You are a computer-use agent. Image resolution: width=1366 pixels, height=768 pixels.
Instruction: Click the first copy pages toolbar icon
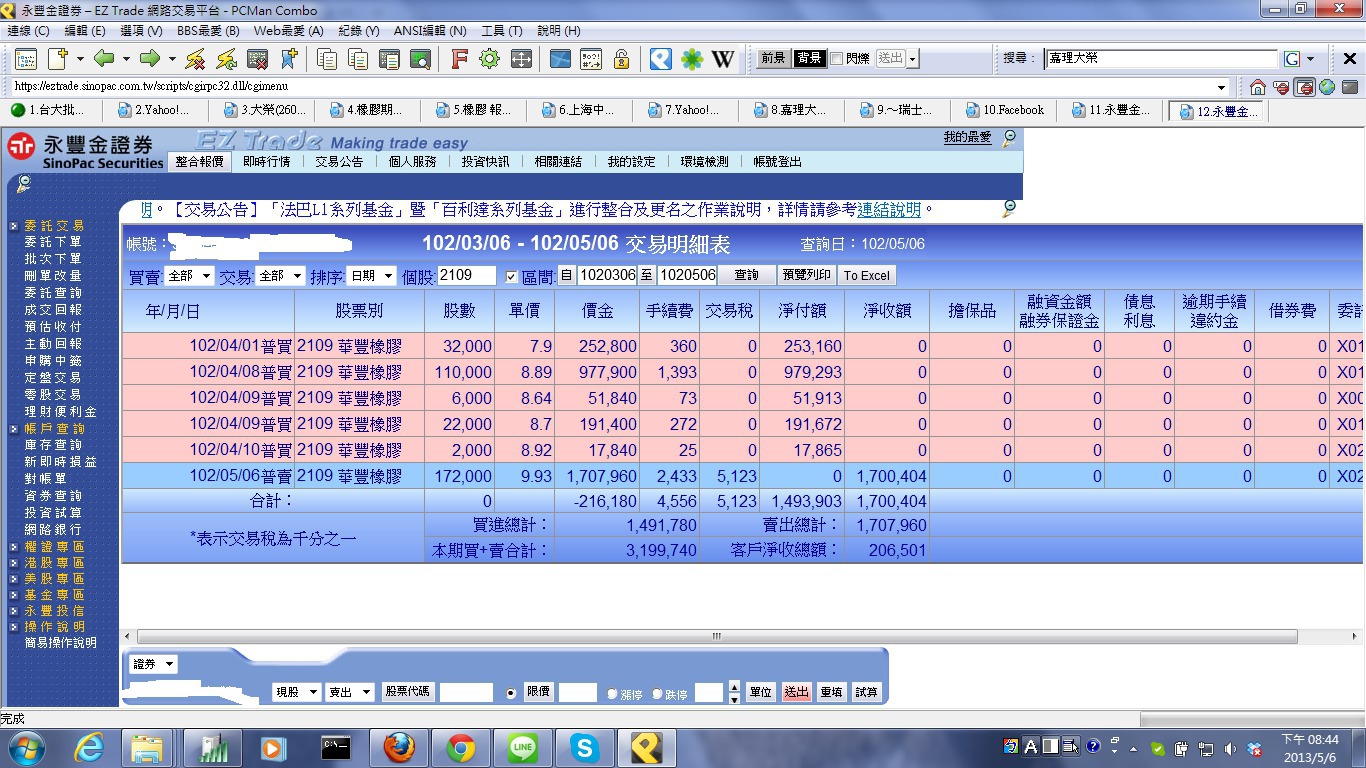pyautogui.click(x=327, y=59)
